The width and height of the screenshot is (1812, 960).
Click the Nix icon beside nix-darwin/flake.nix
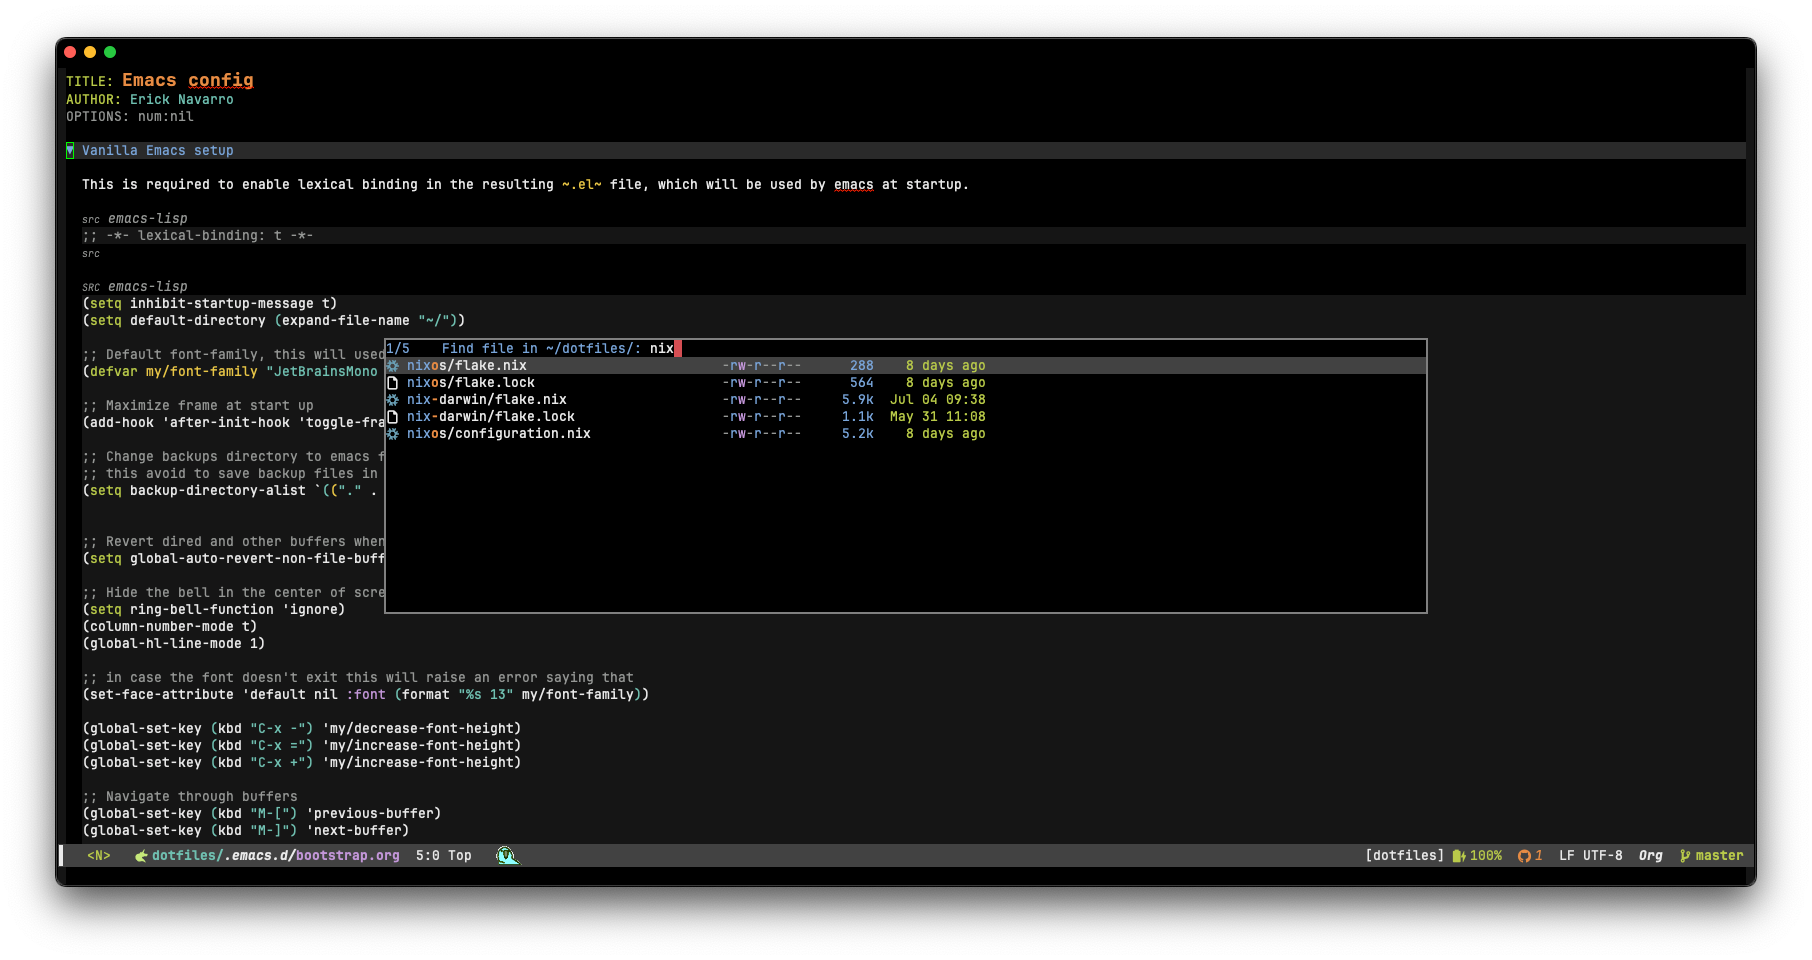coord(393,400)
